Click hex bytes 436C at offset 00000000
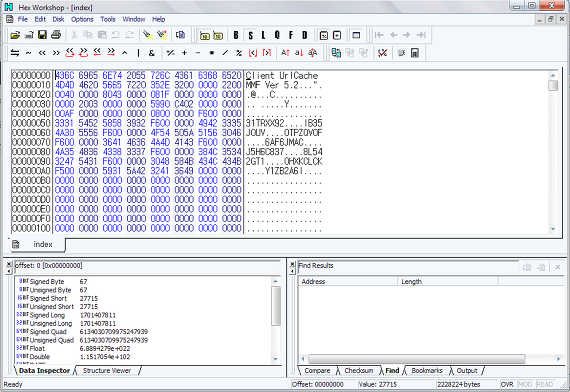Viewport: 570px width, 392px height. pos(65,76)
